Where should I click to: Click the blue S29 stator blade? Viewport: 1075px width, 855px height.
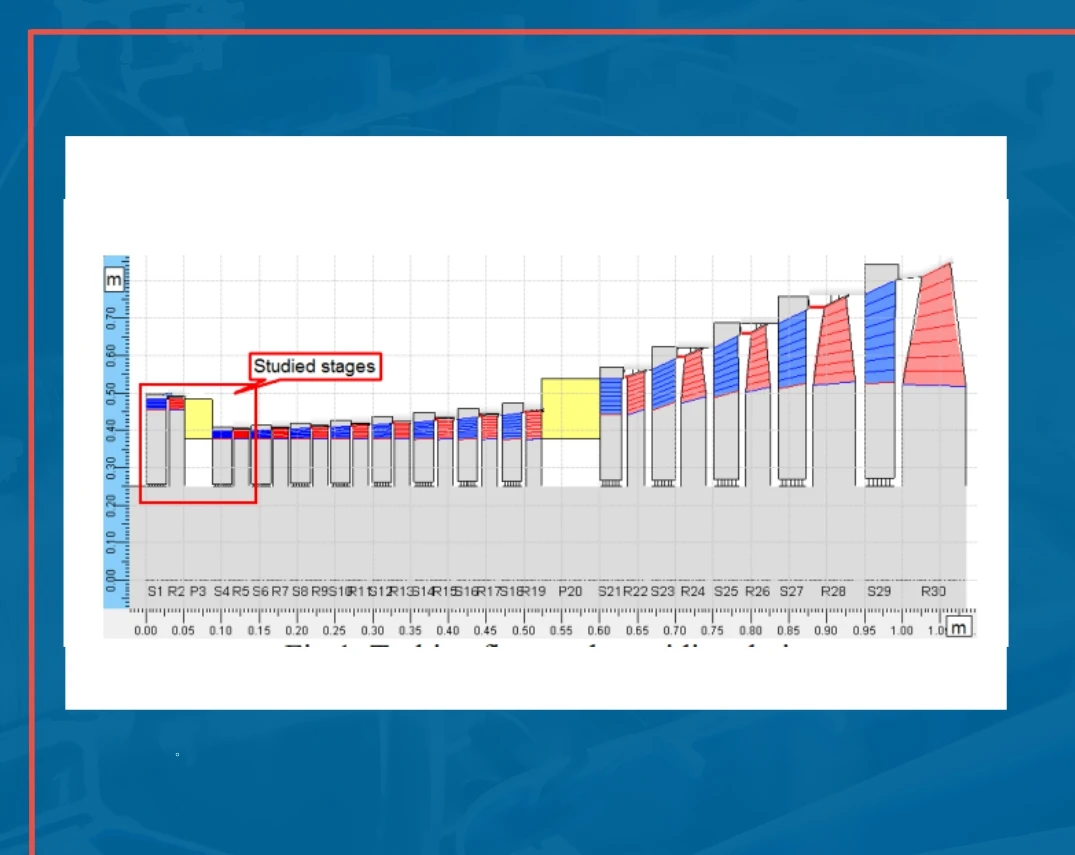(x=880, y=335)
